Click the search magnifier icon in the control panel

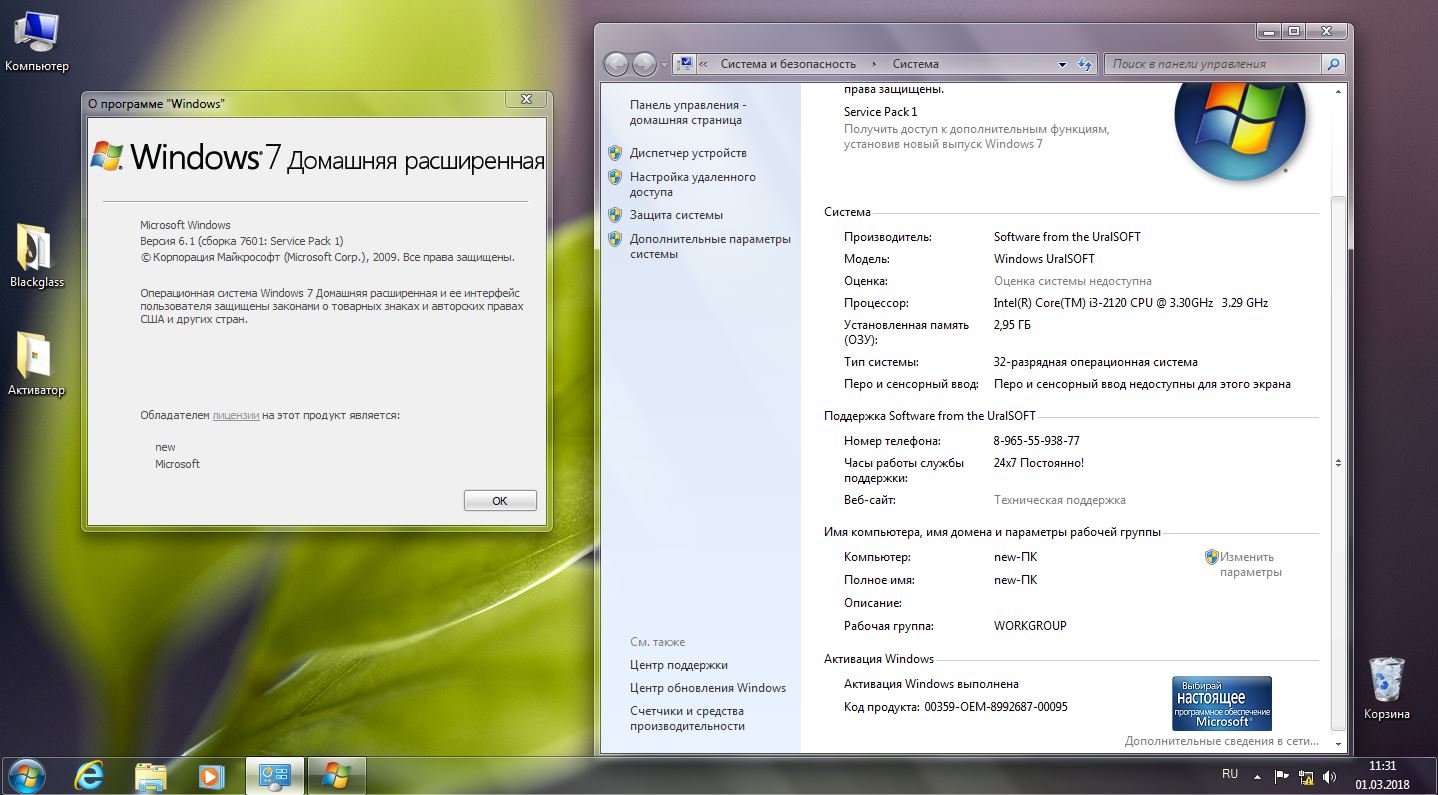click(x=1332, y=64)
